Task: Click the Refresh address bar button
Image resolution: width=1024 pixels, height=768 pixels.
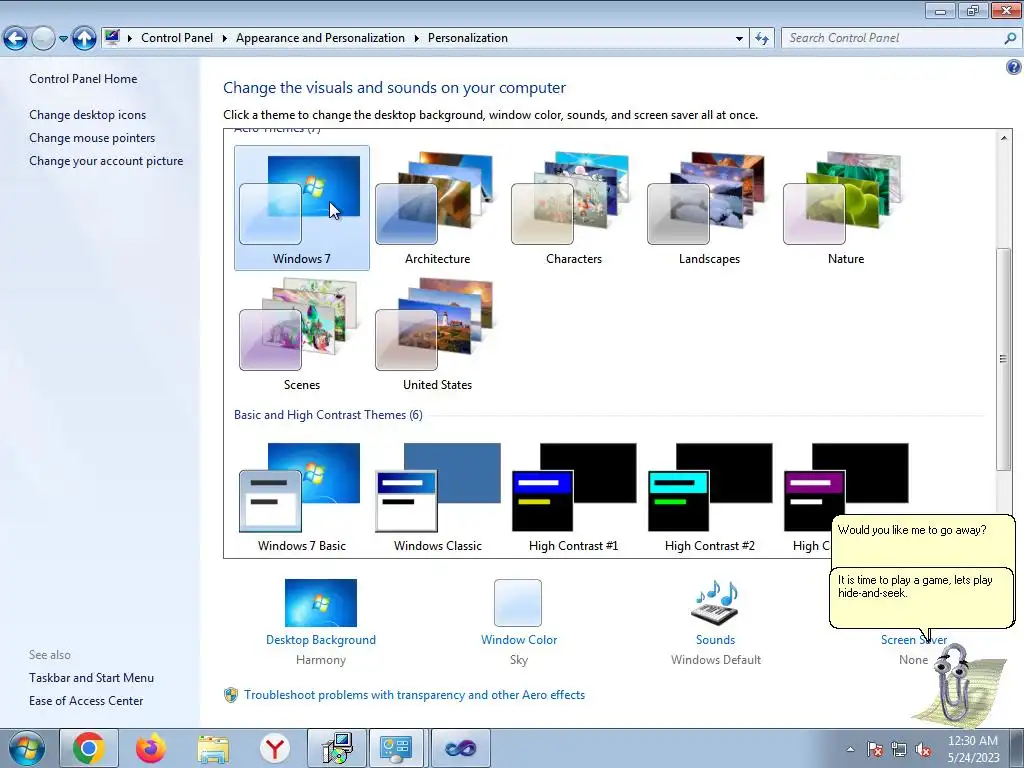Action: pos(761,39)
